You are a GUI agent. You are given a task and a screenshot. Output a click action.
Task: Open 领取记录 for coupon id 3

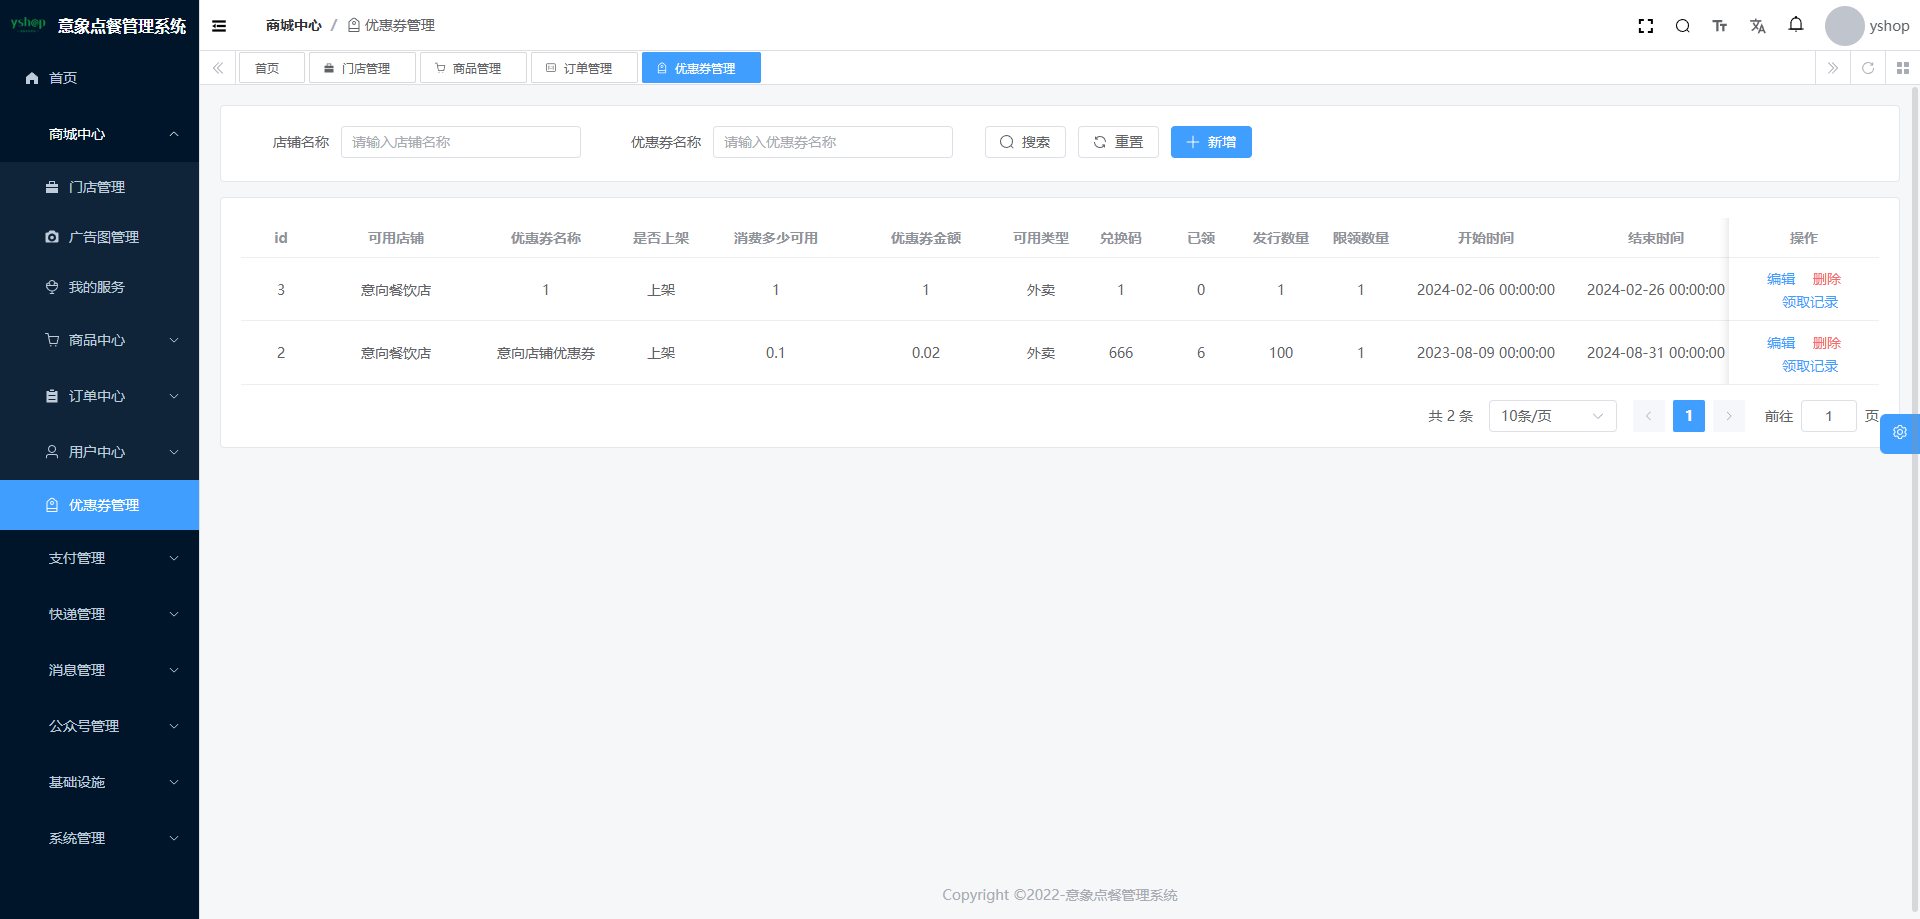click(x=1810, y=302)
